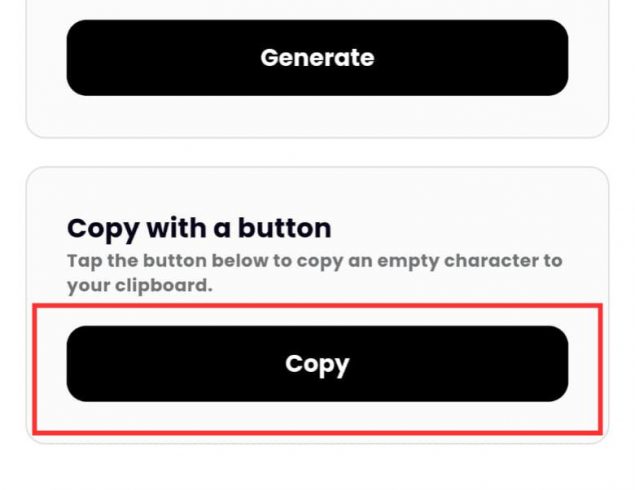This screenshot has width=635, height=490.
Task: Click the white "Copy" label text
Action: tap(317, 363)
